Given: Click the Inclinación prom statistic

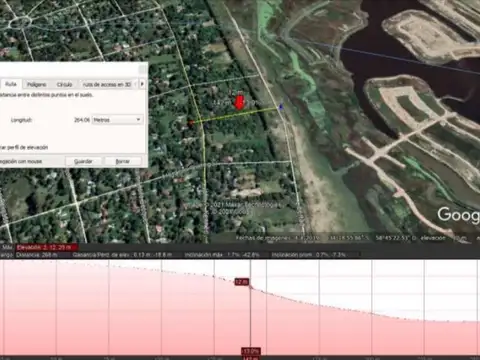Looking at the screenshot, I should tap(309, 255).
